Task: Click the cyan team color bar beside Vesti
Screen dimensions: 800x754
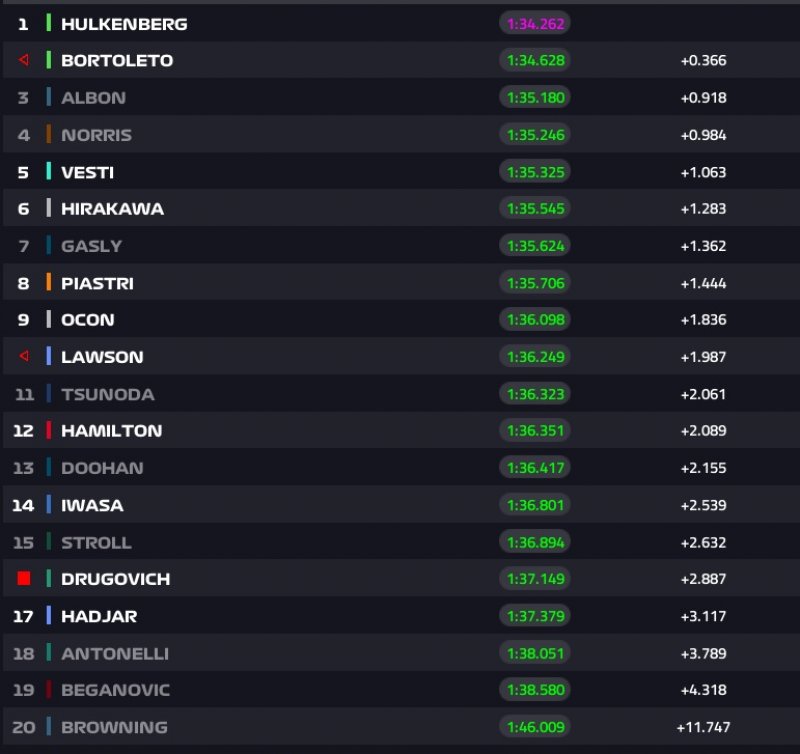Action: tap(48, 172)
